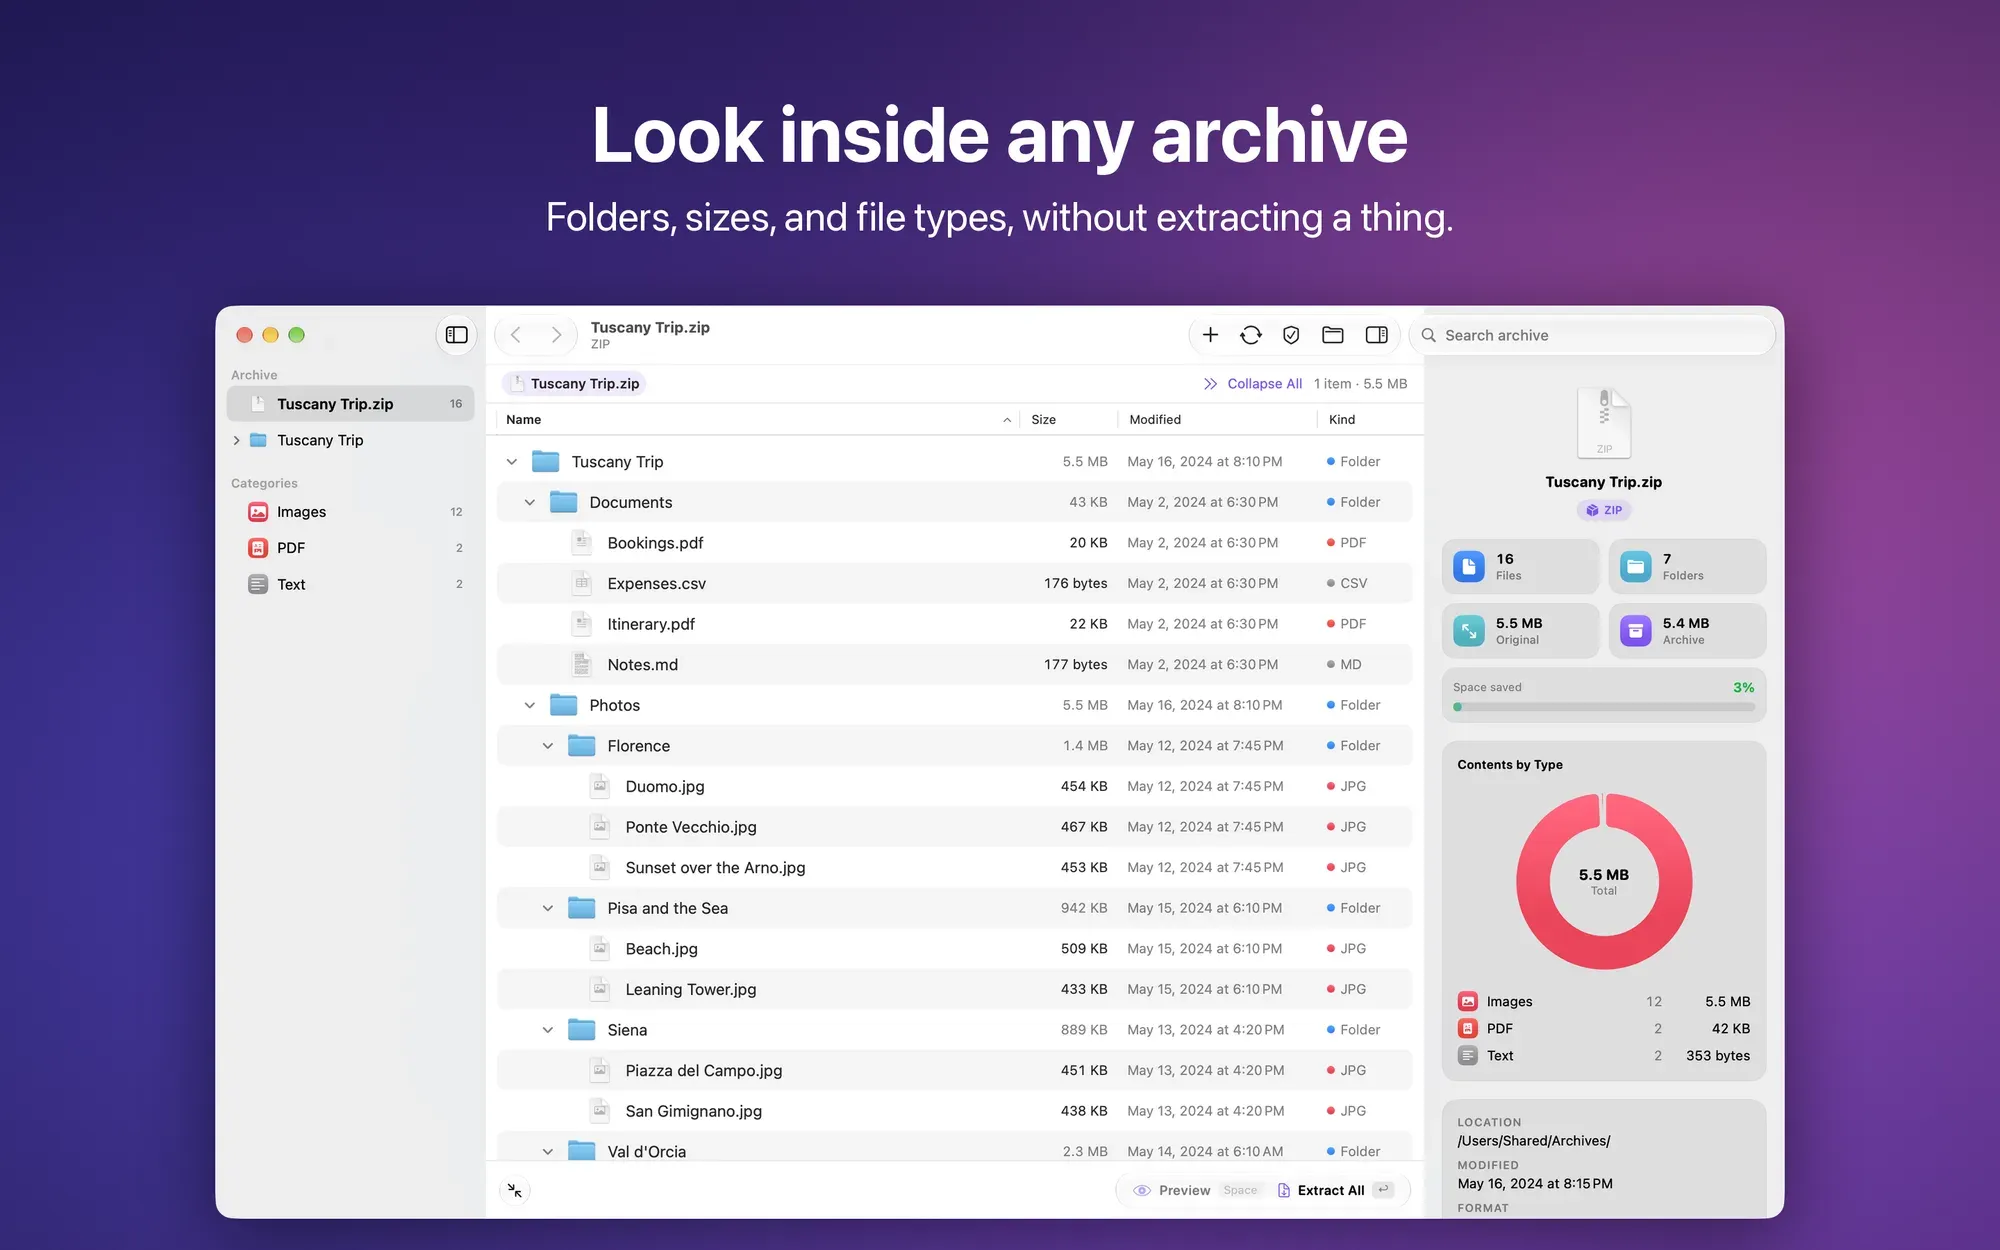Click the Space saved progress bar
Image resolution: width=2000 pixels, height=1250 pixels.
1604,707
